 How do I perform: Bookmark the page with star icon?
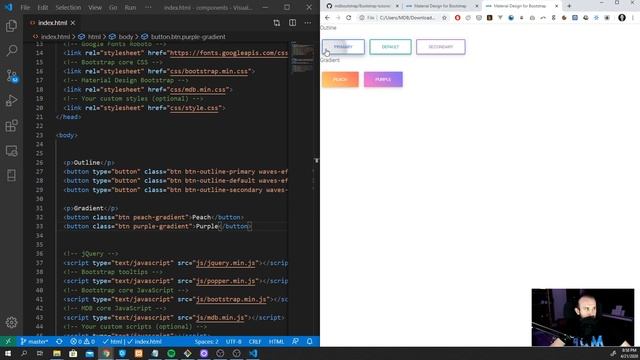(x=444, y=18)
